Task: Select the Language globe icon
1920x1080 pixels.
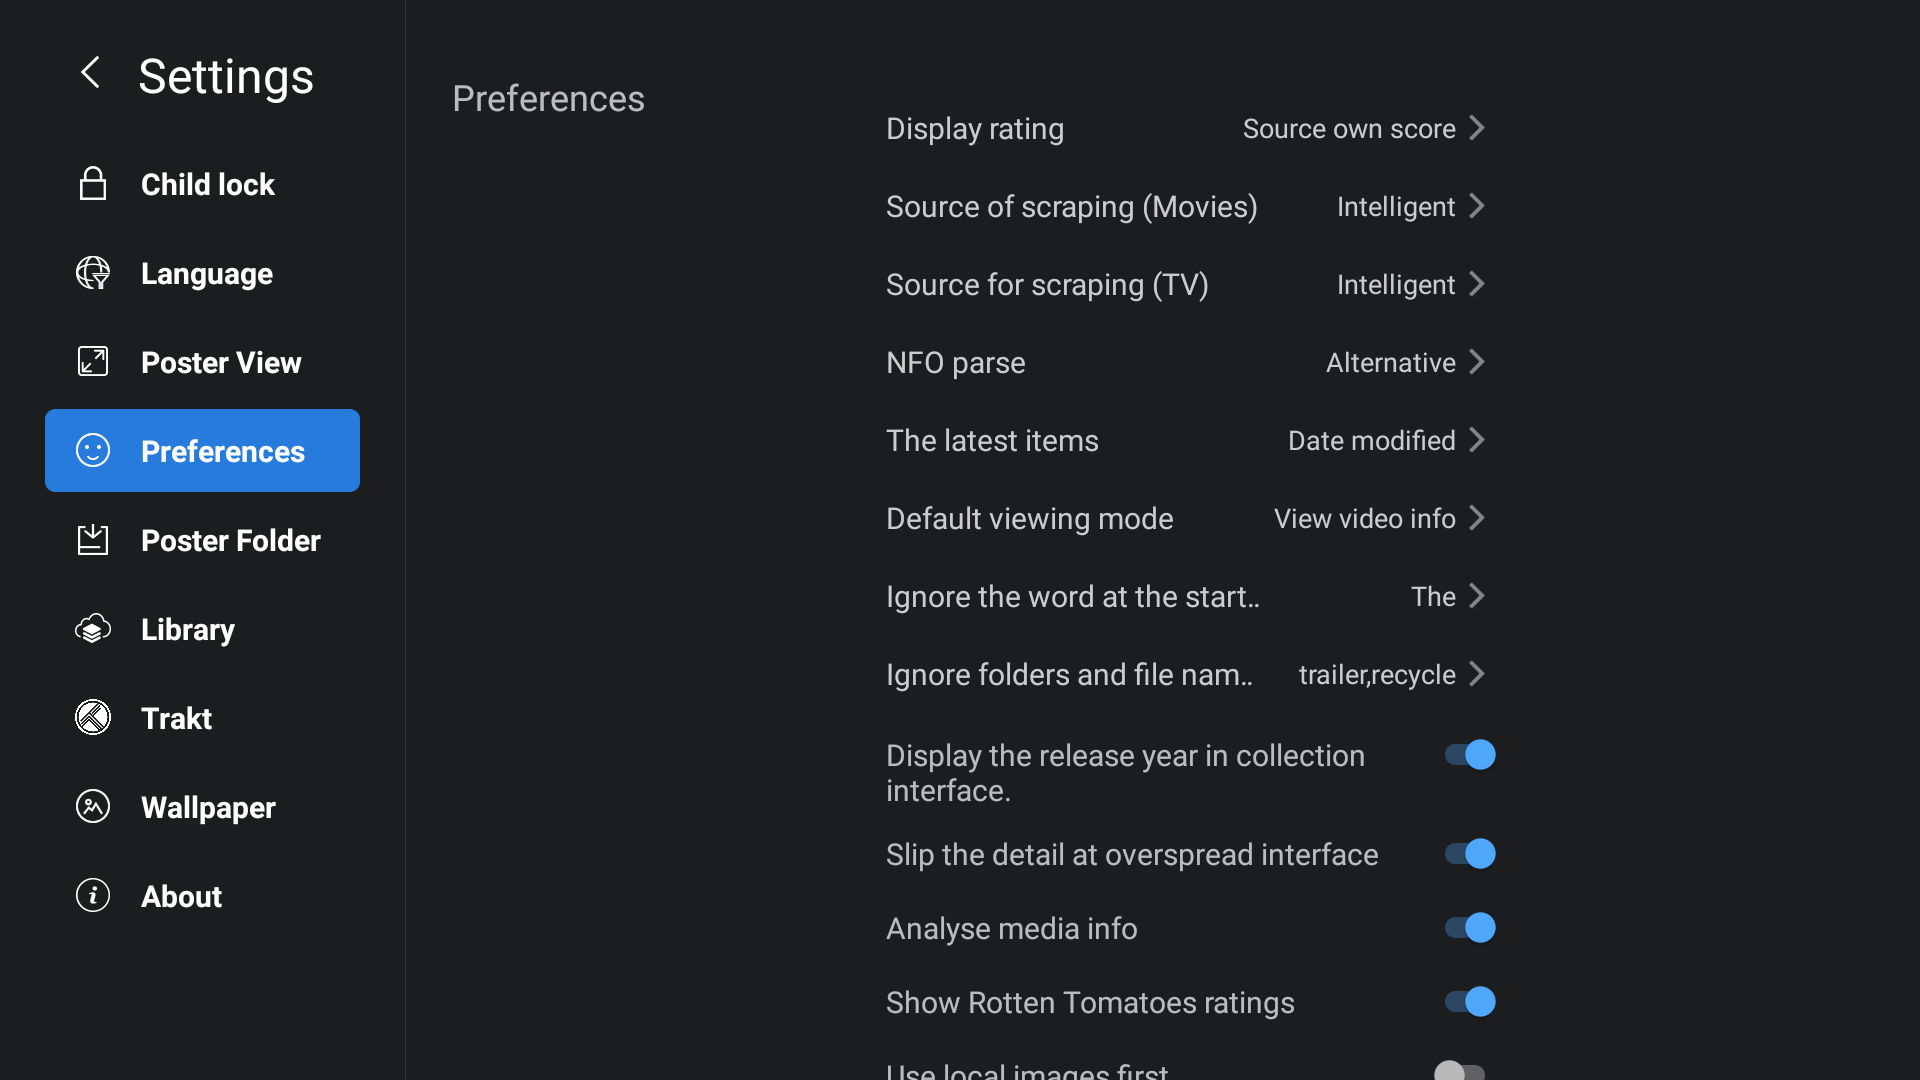Action: pos(93,273)
